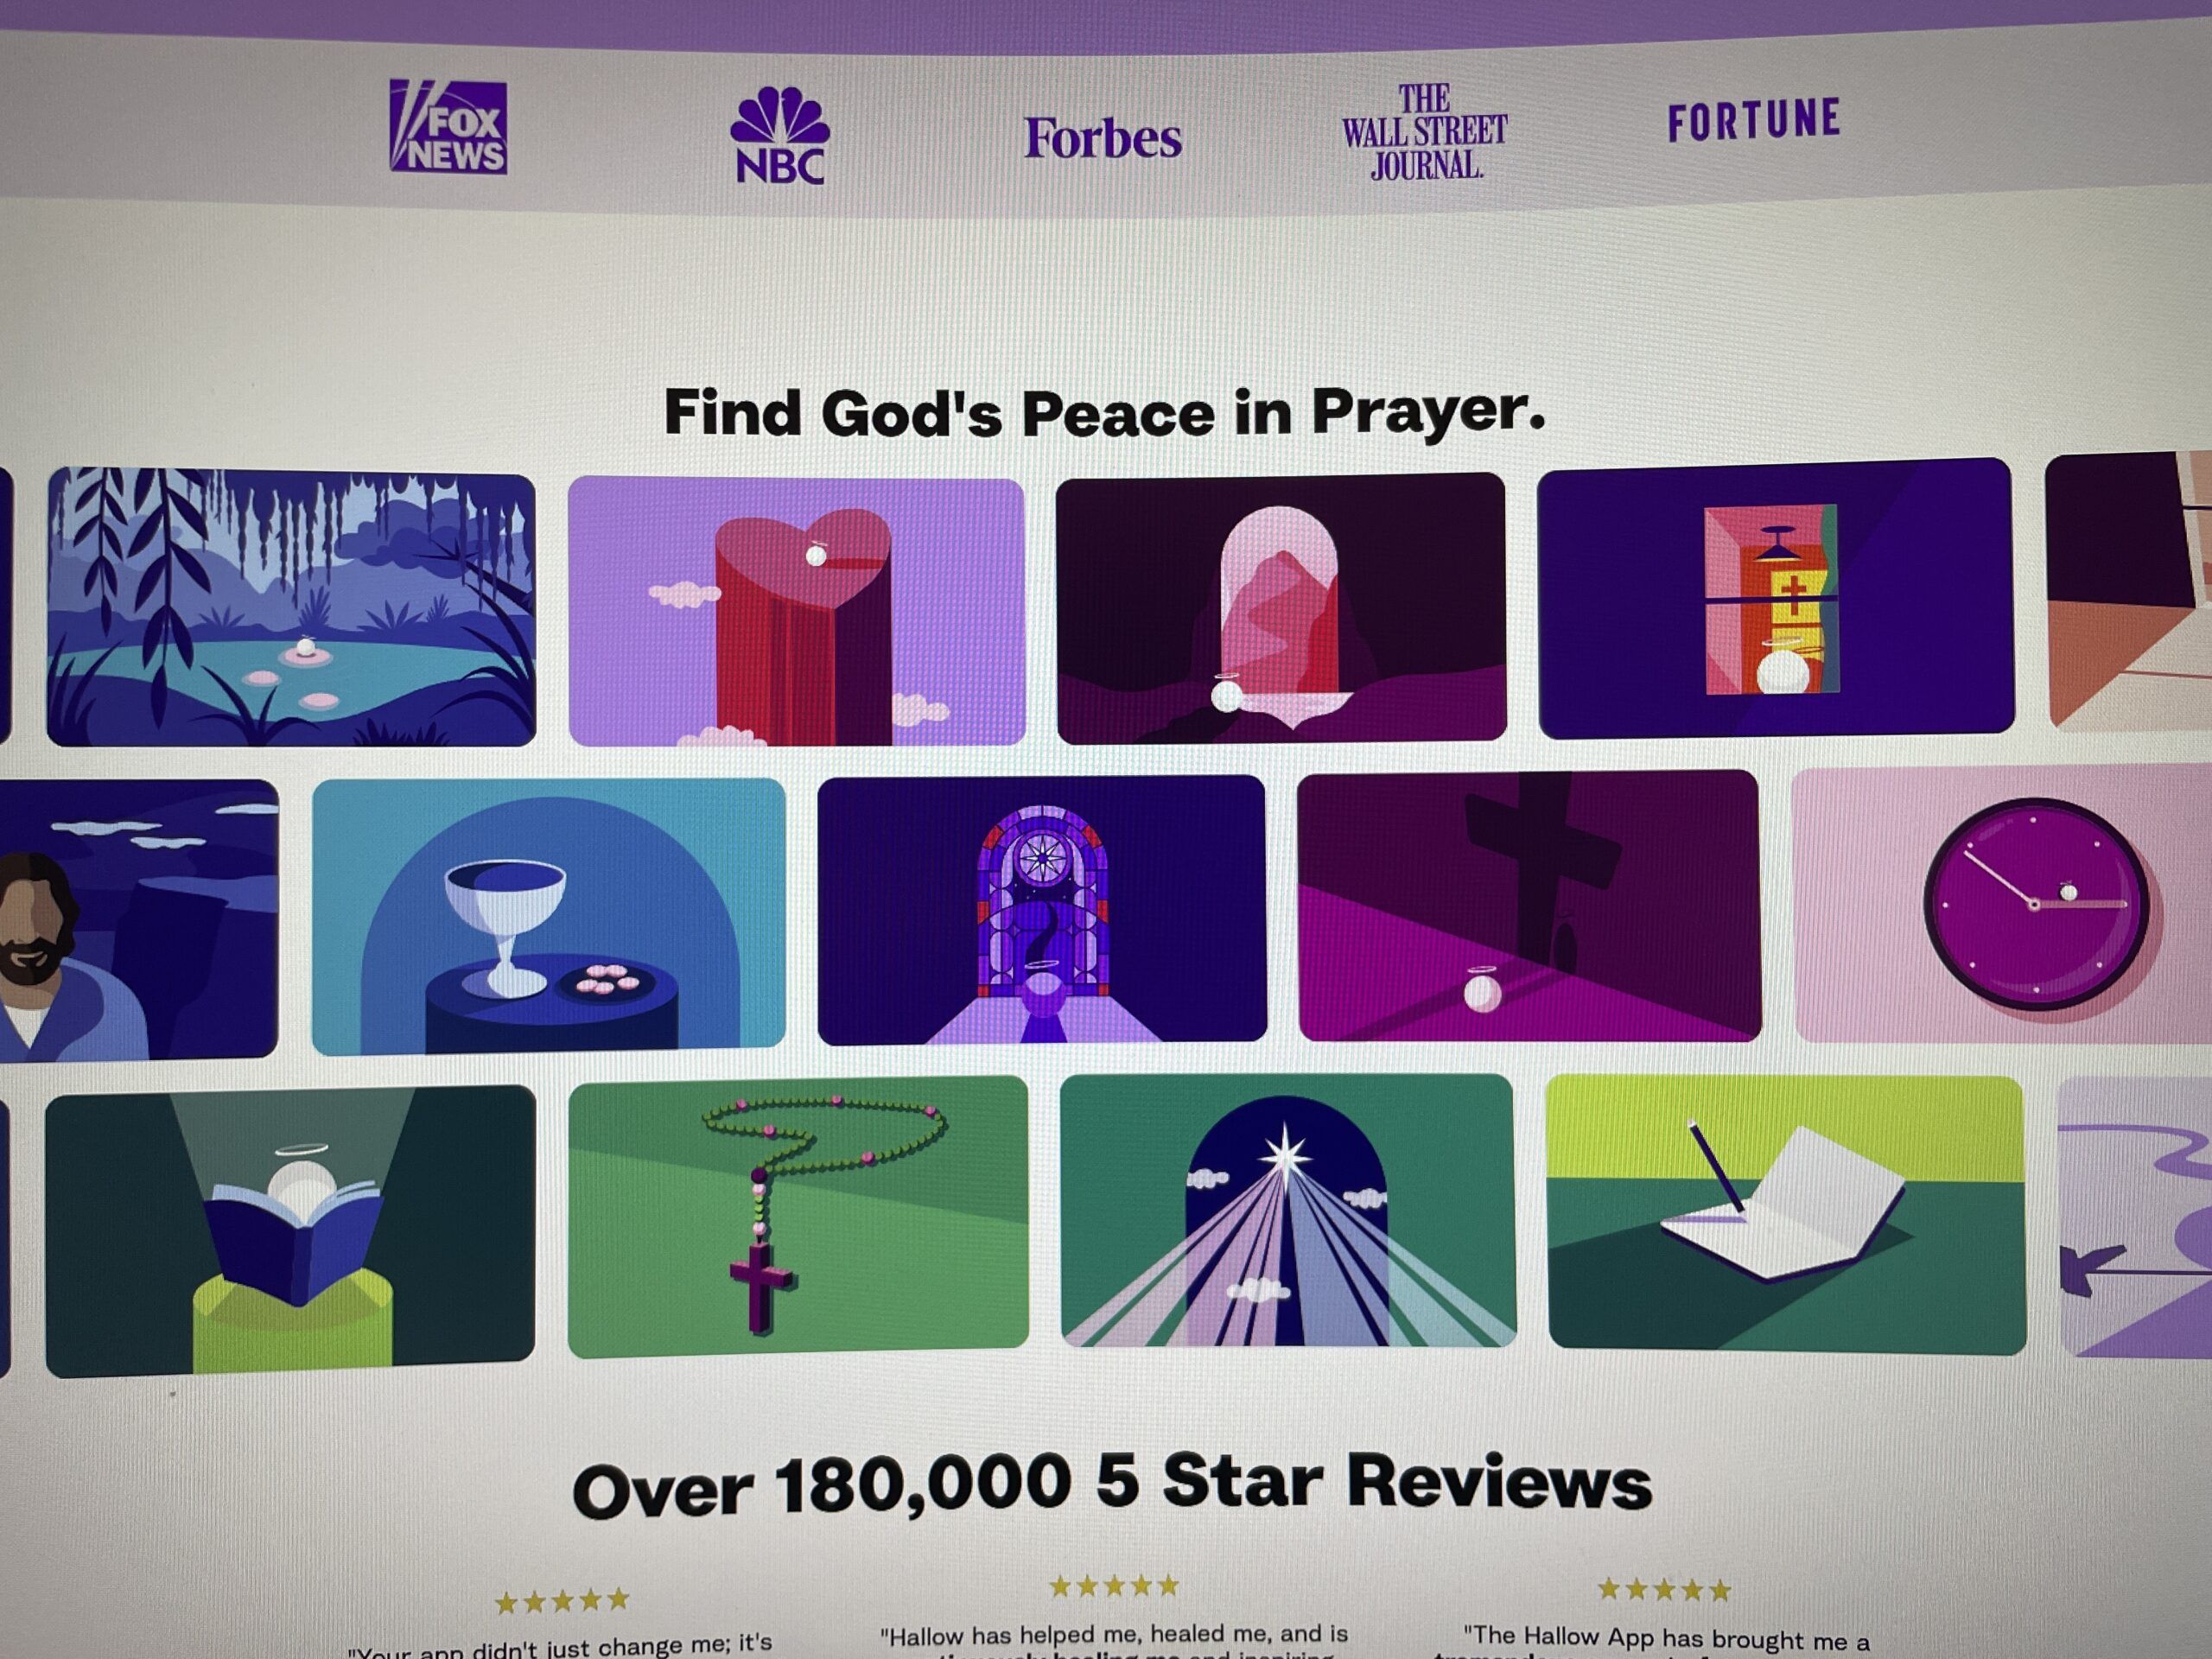Open the journal and pen card
The width and height of the screenshot is (2212, 1659).
tap(1786, 1215)
